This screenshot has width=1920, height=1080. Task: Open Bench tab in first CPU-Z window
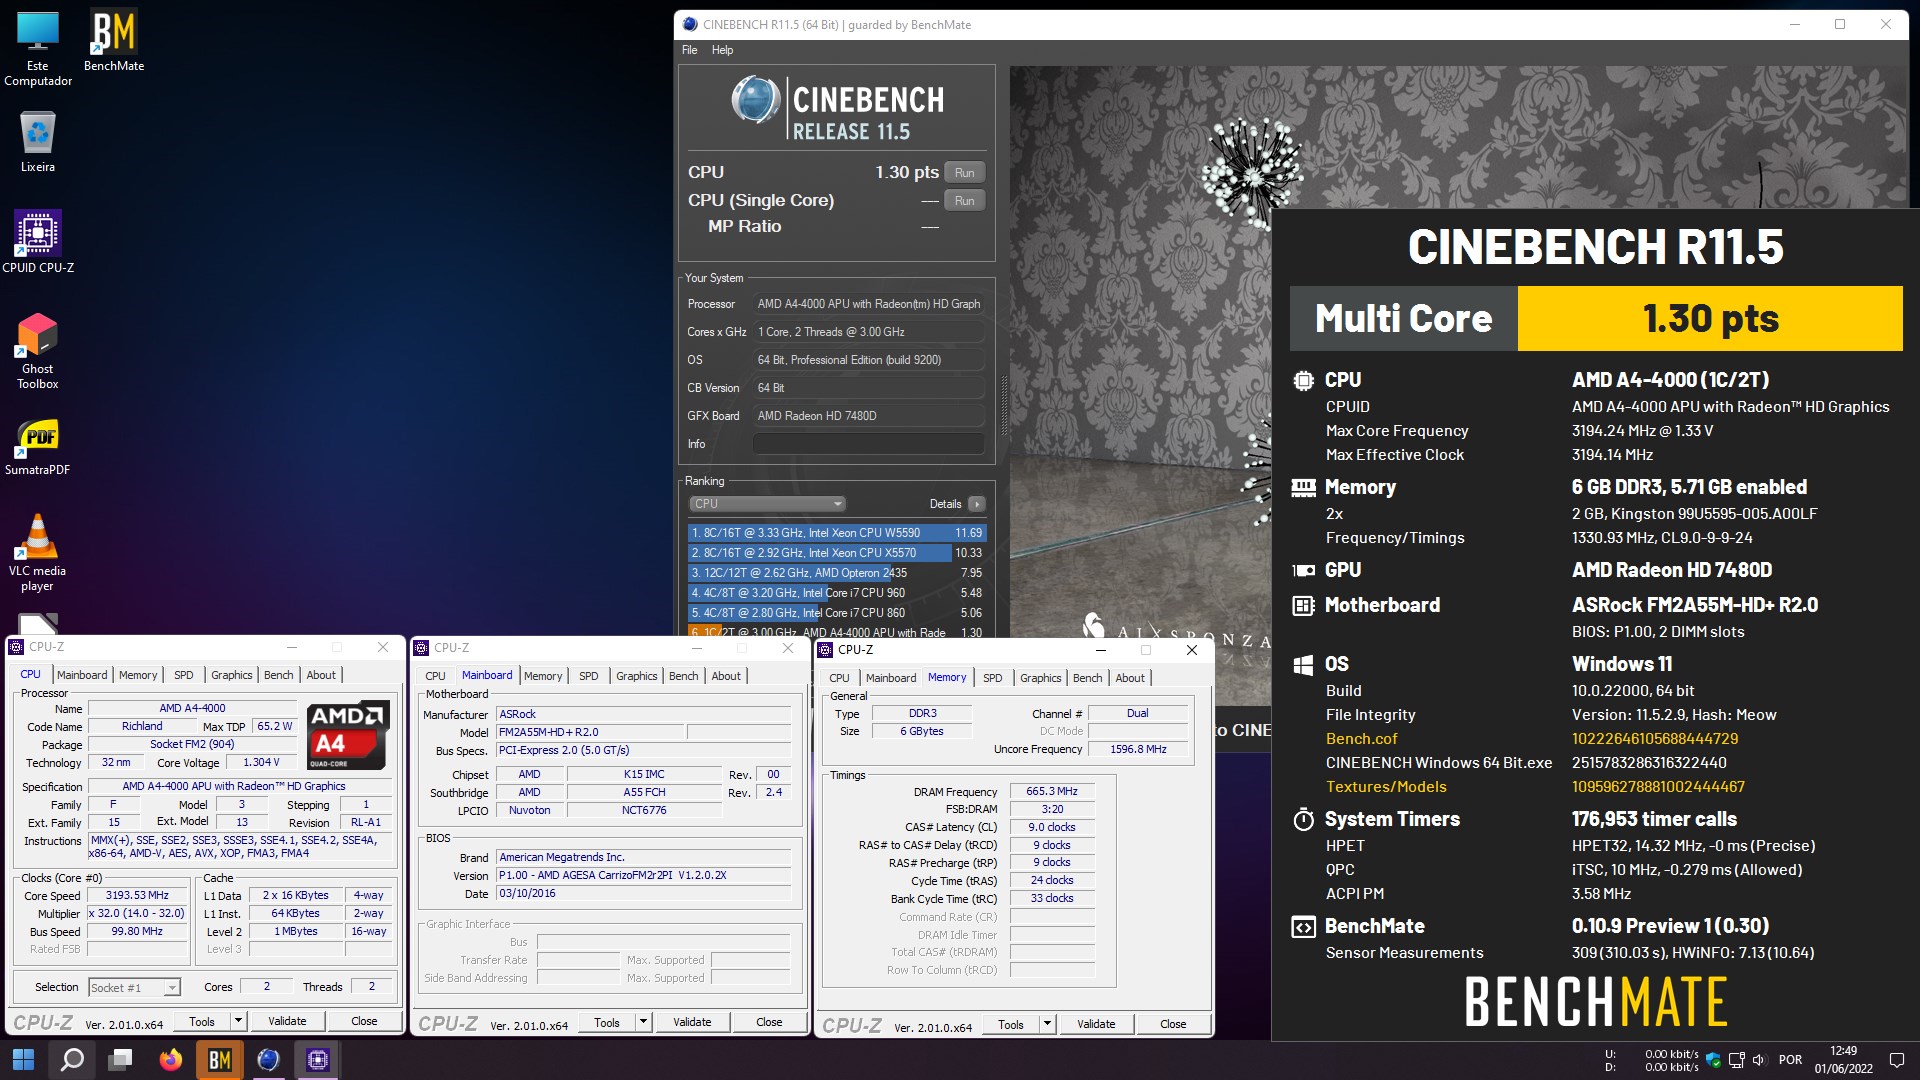click(x=279, y=675)
